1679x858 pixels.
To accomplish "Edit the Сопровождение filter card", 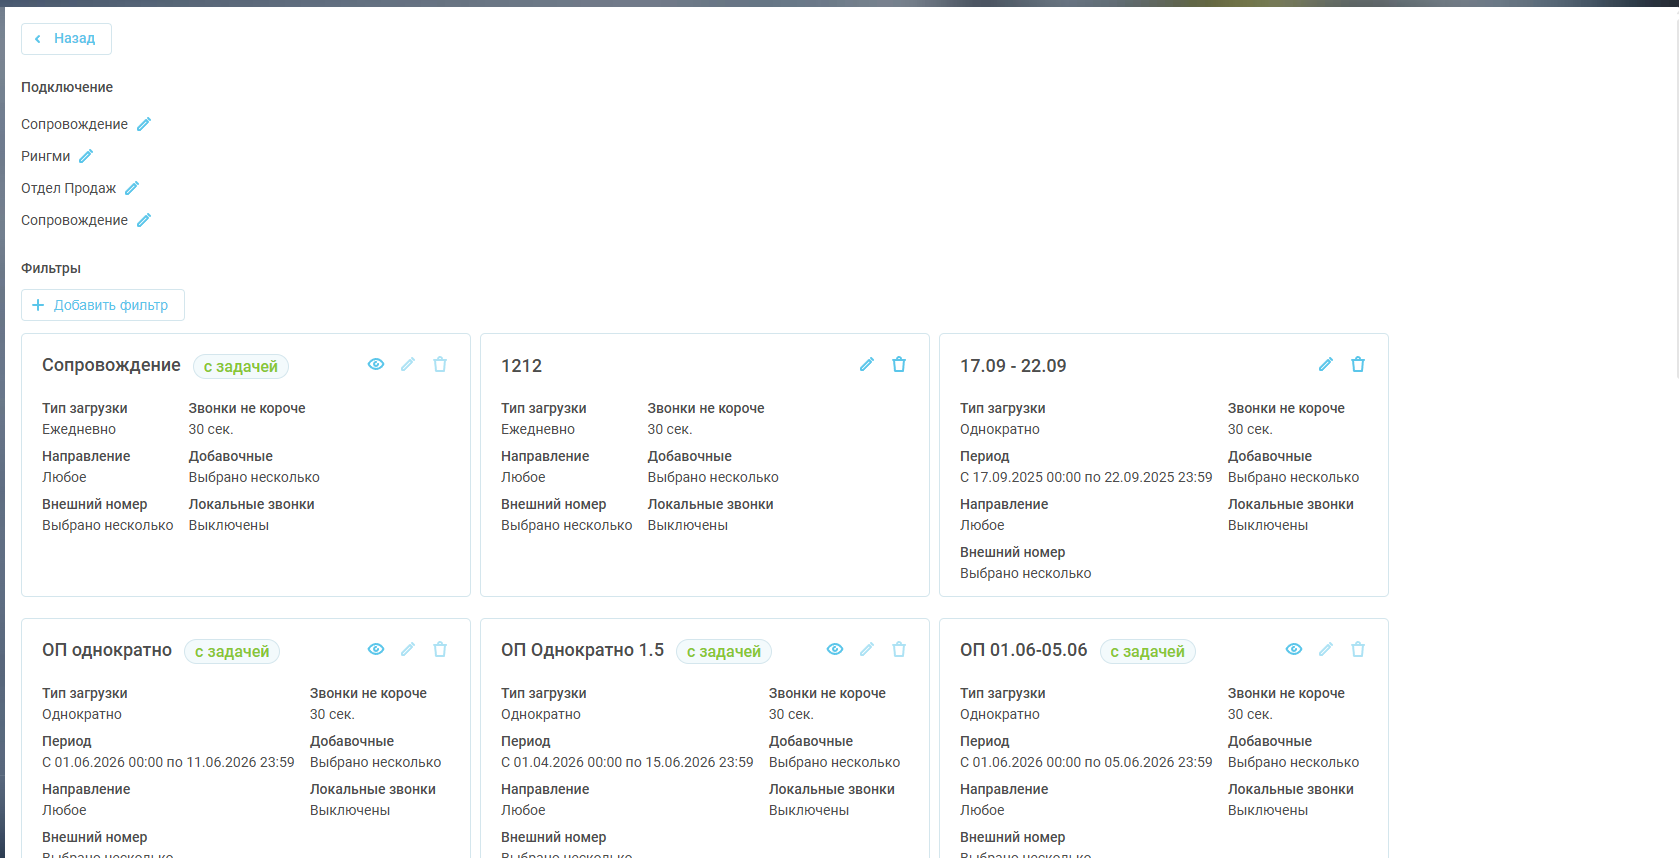I will click(x=408, y=364).
